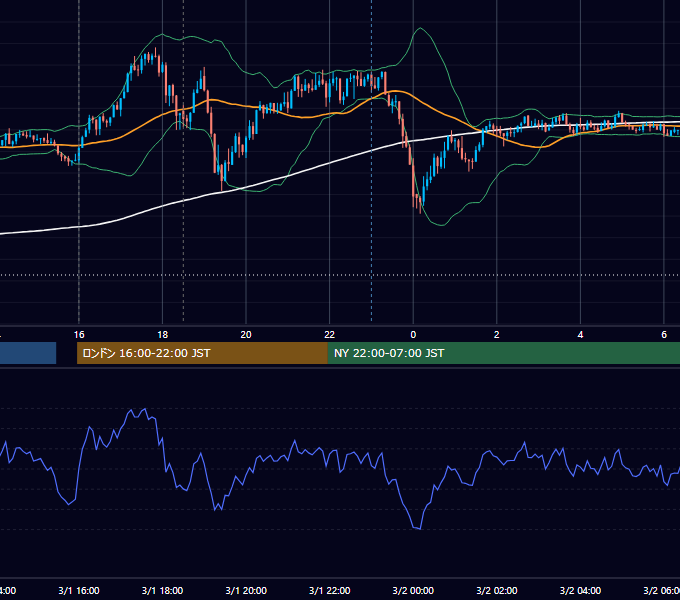
Task: Click the 3/1 20:00 time label
Action: (246, 590)
